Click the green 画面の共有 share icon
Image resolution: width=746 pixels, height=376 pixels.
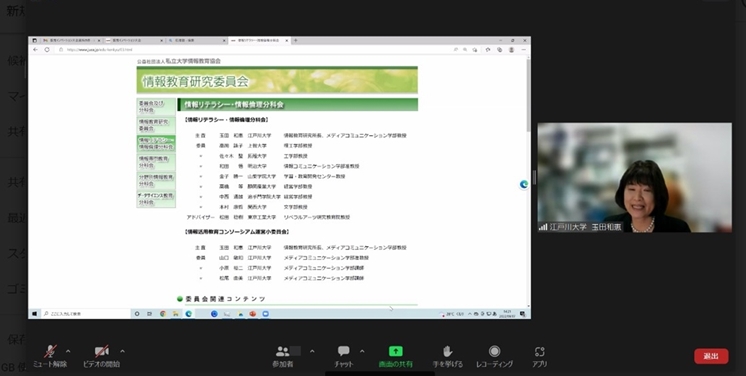[x=395, y=351]
